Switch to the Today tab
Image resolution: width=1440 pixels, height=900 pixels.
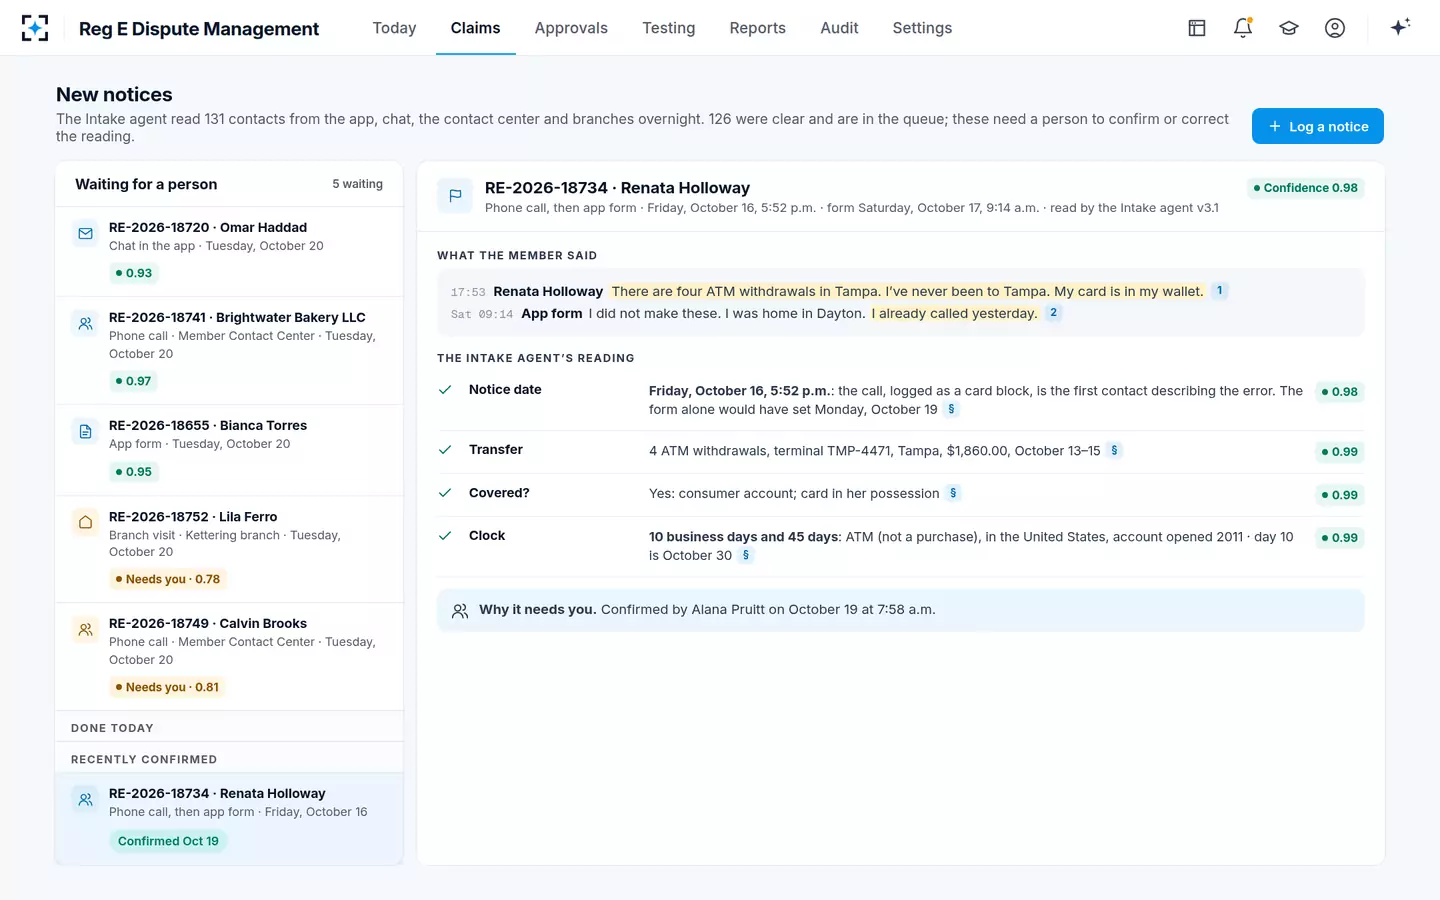[394, 28]
